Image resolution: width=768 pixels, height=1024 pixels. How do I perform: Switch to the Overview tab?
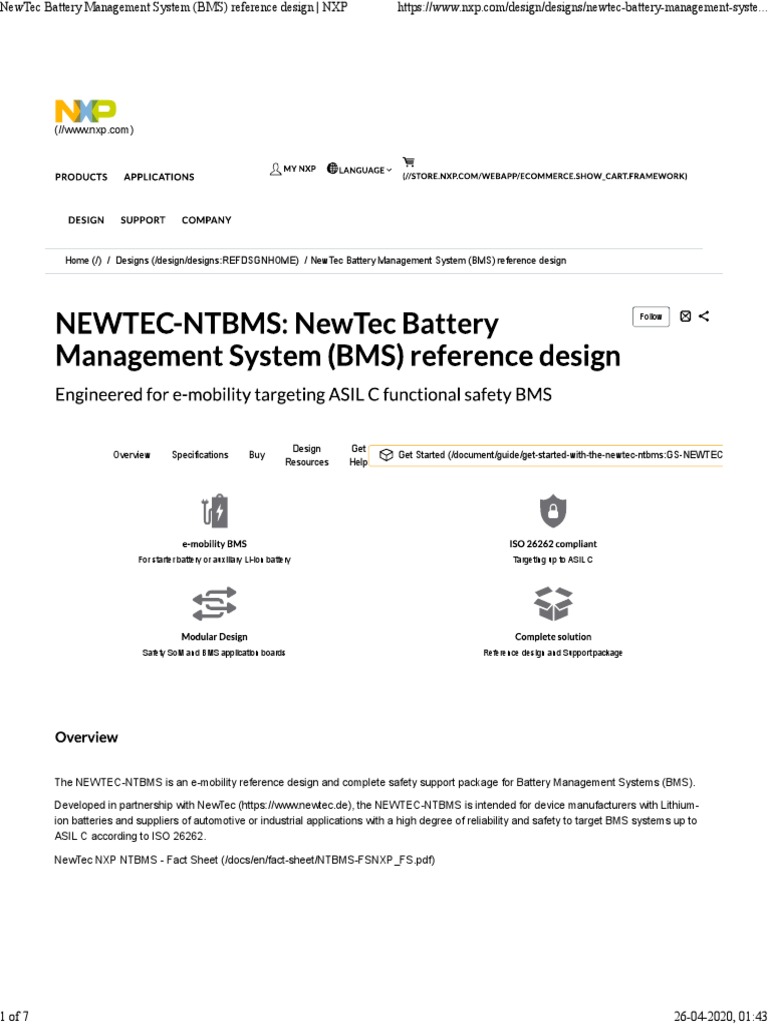click(131, 455)
